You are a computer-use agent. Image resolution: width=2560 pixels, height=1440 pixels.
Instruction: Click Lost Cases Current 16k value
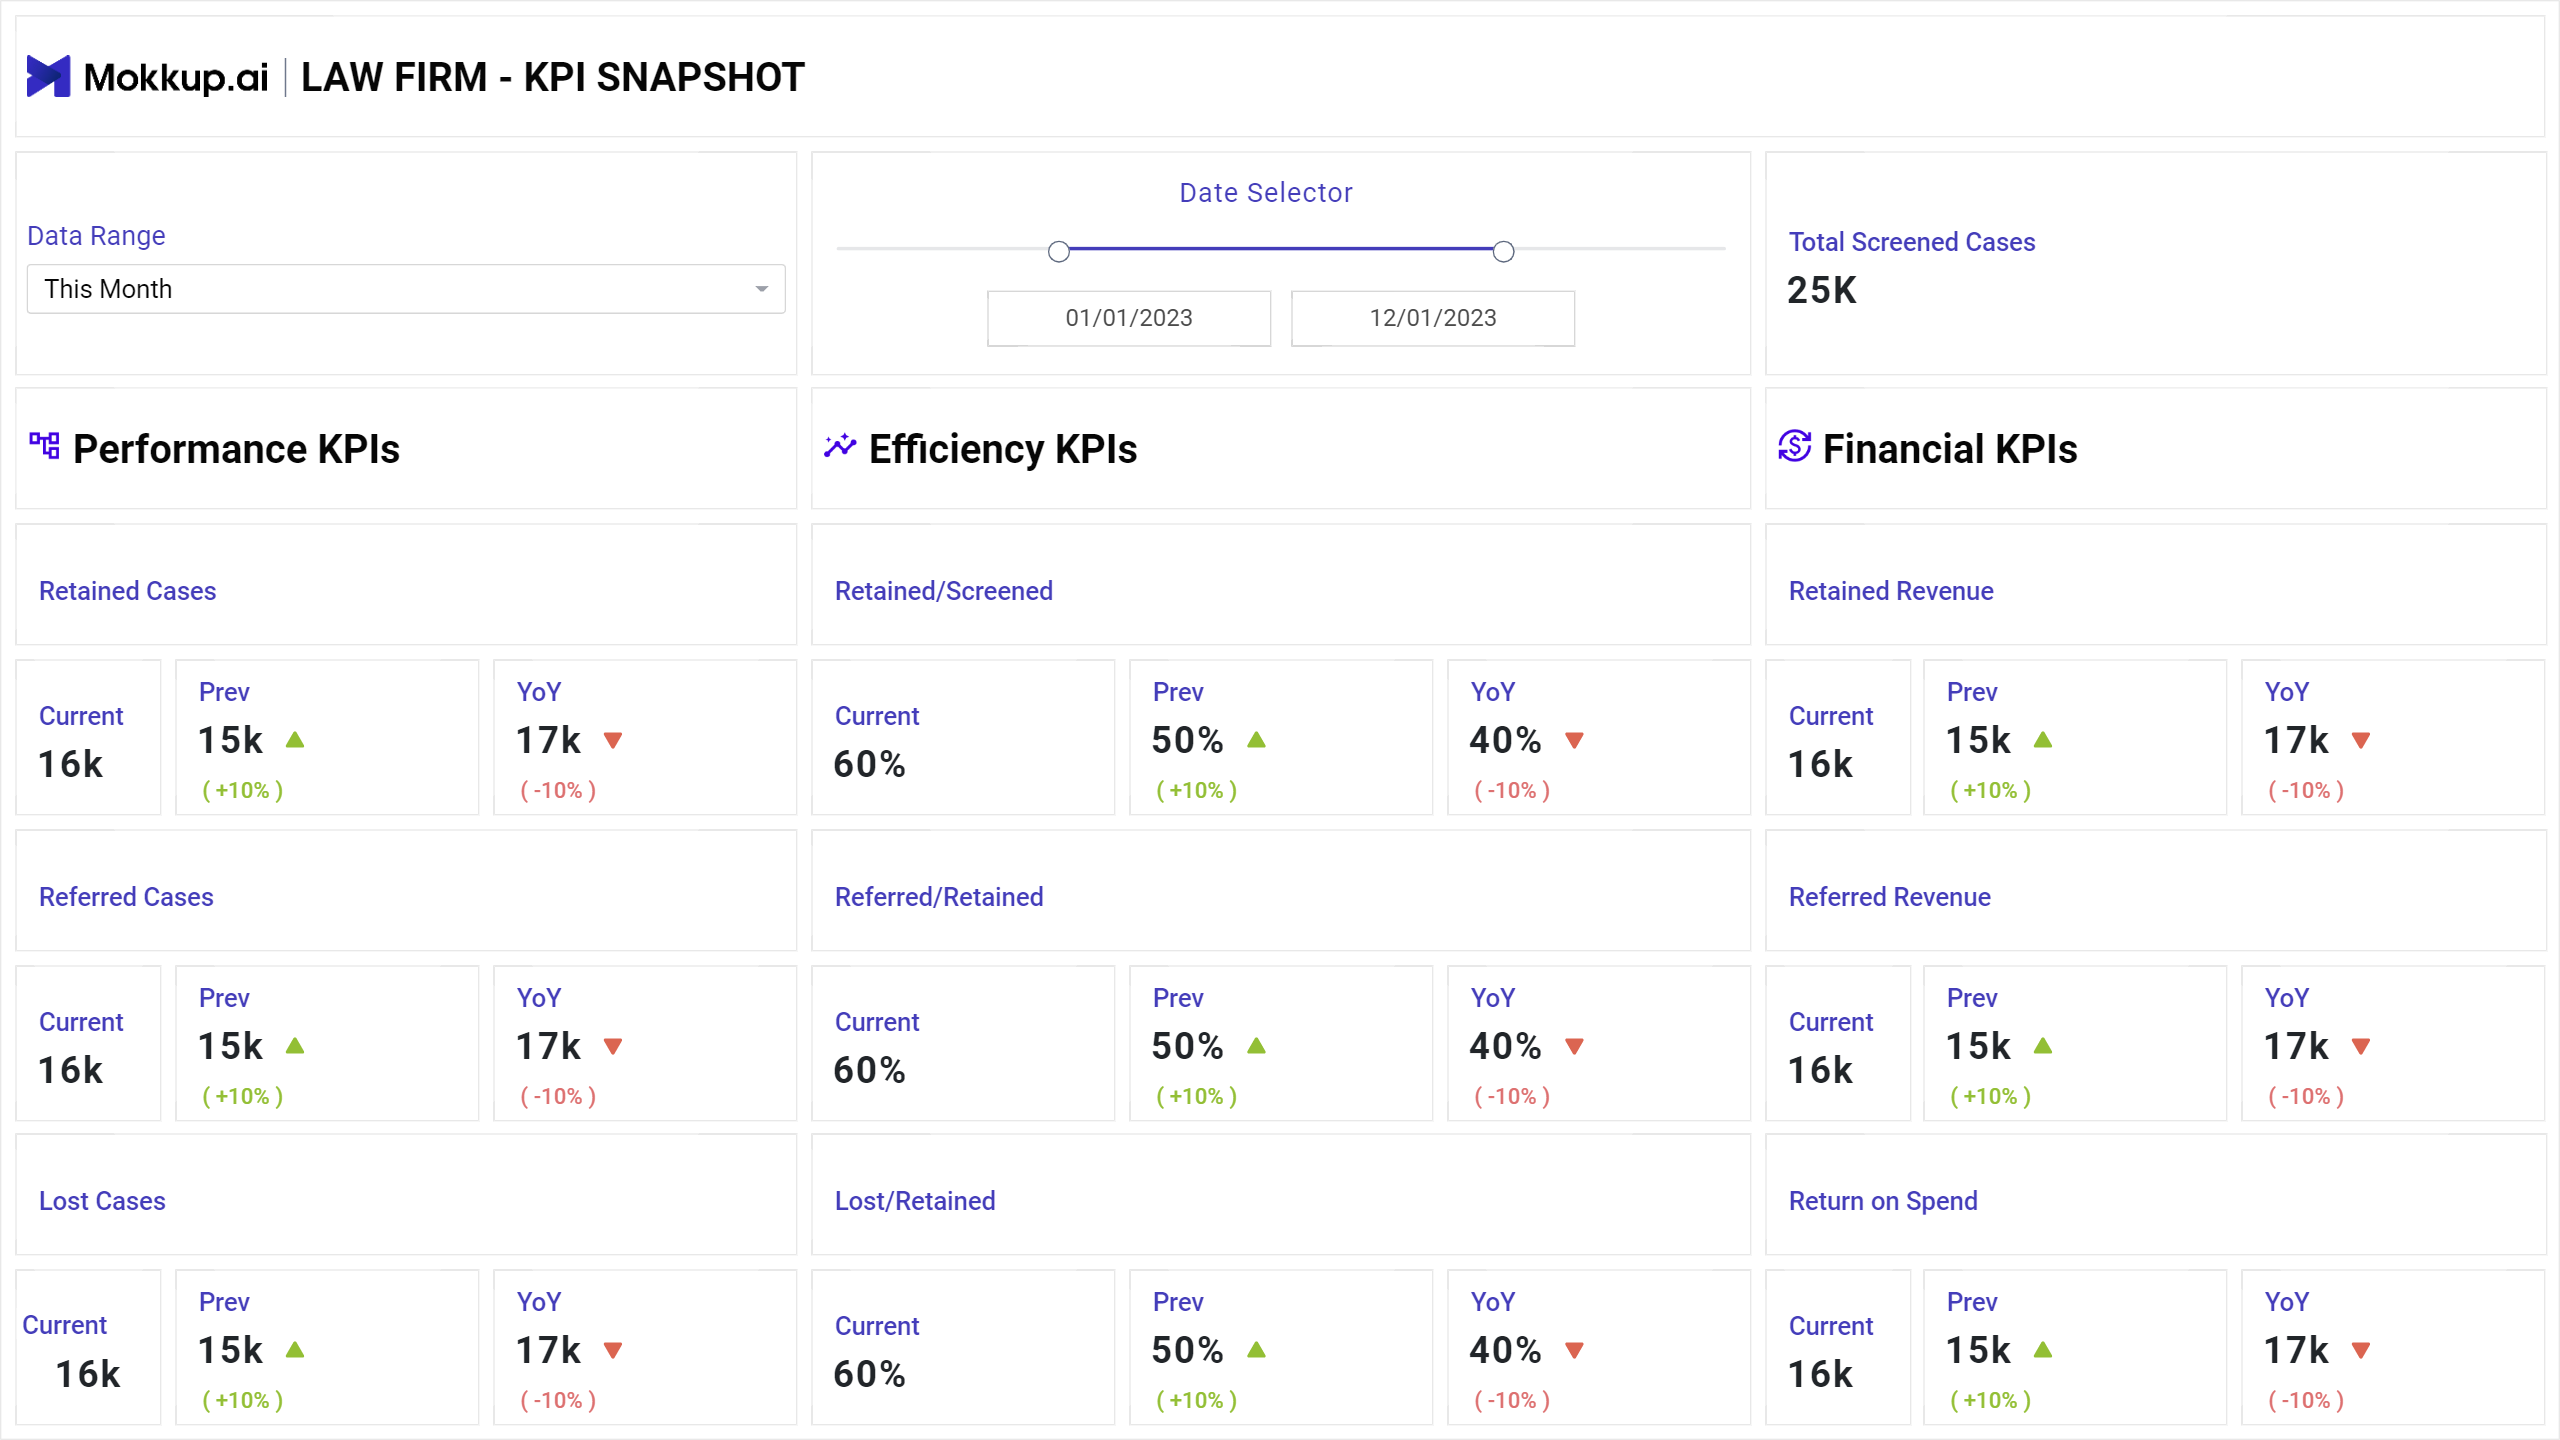[87, 1375]
